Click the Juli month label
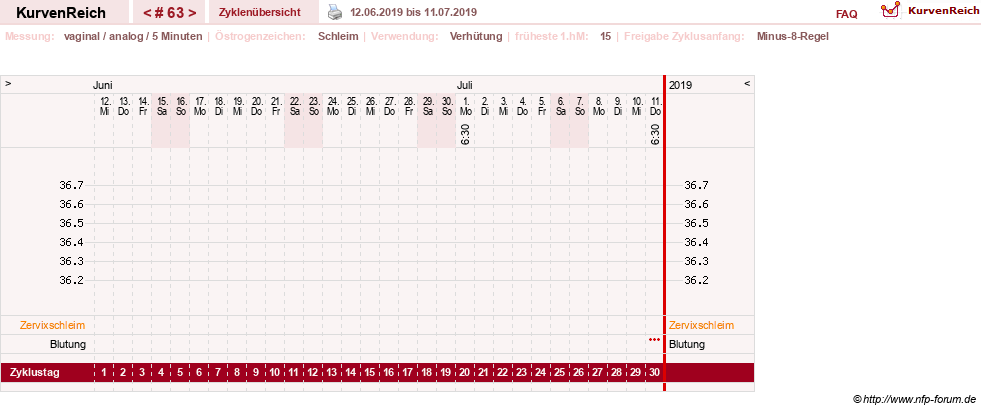 click(x=464, y=85)
